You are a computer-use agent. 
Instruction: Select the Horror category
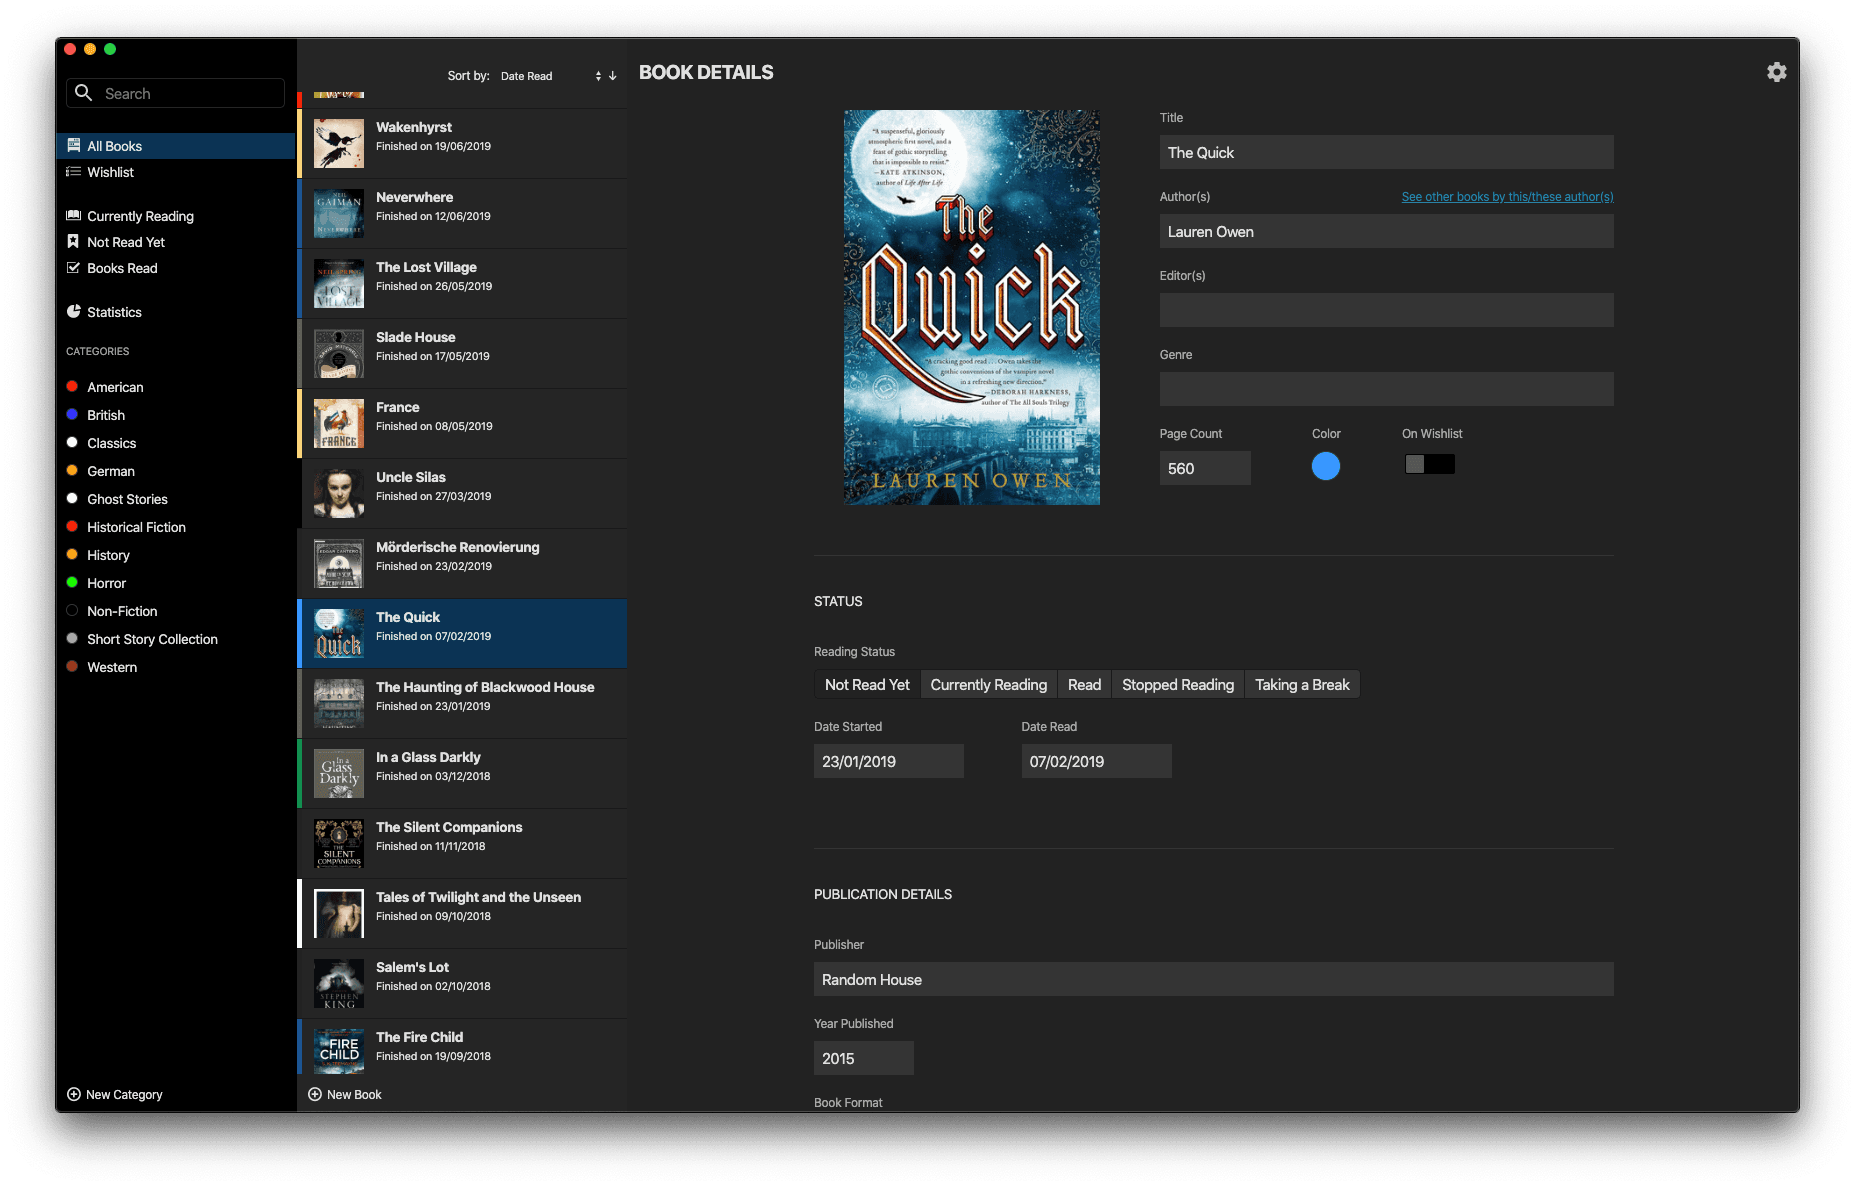[x=106, y=583]
